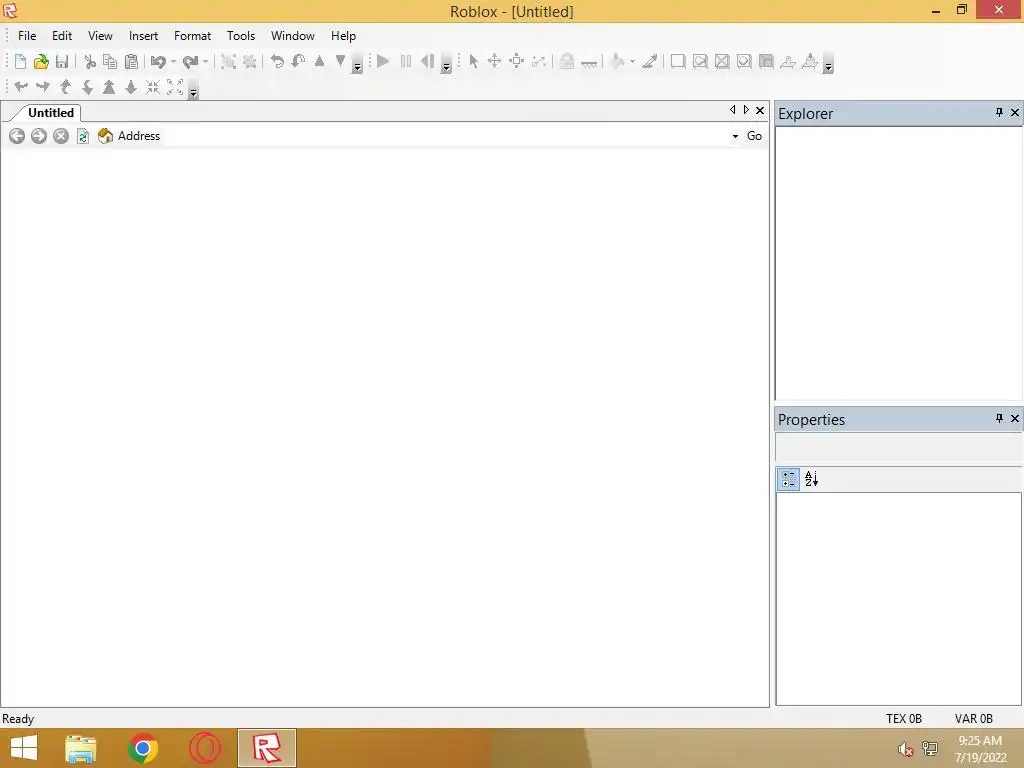Select the arrow pointer selection tool
The width and height of the screenshot is (1024, 768).
(473, 61)
